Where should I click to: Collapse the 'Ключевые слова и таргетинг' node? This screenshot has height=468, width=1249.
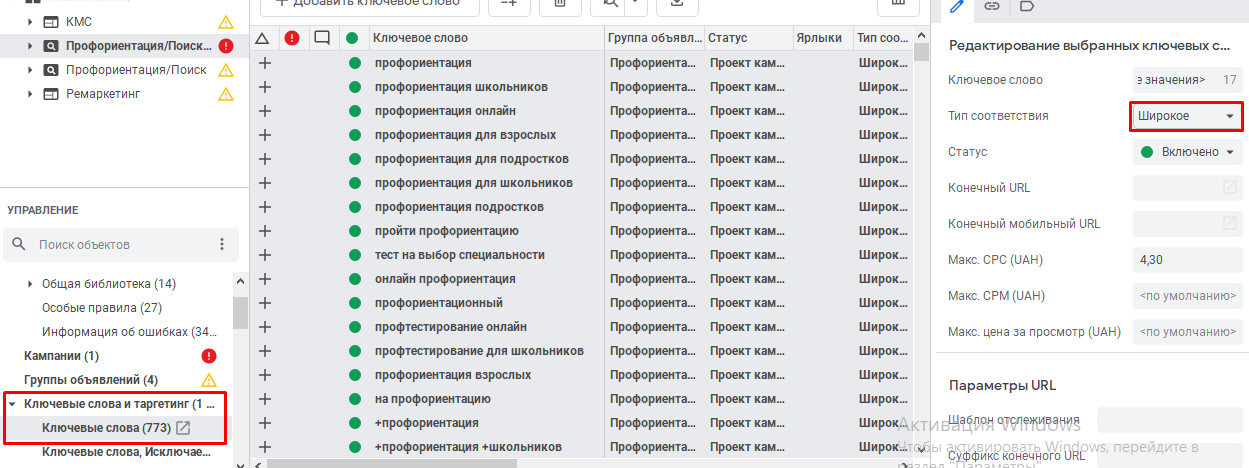tap(12, 404)
